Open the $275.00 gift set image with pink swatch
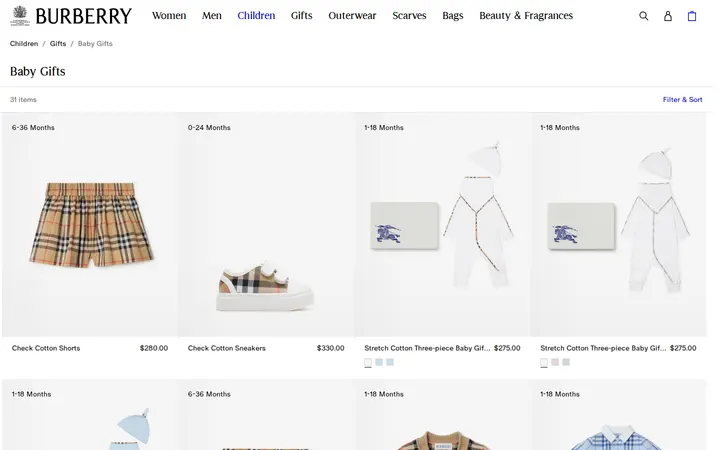Screen dimensions: 720x450 (619, 225)
